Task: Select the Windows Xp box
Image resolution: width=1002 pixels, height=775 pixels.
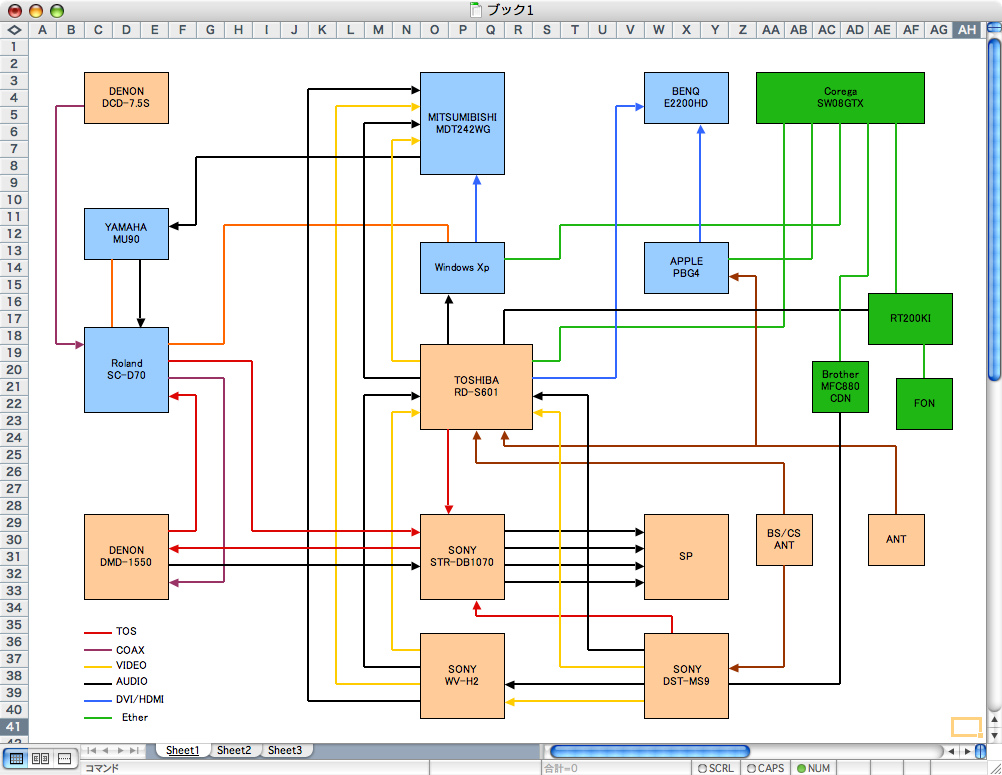Action: [462, 268]
